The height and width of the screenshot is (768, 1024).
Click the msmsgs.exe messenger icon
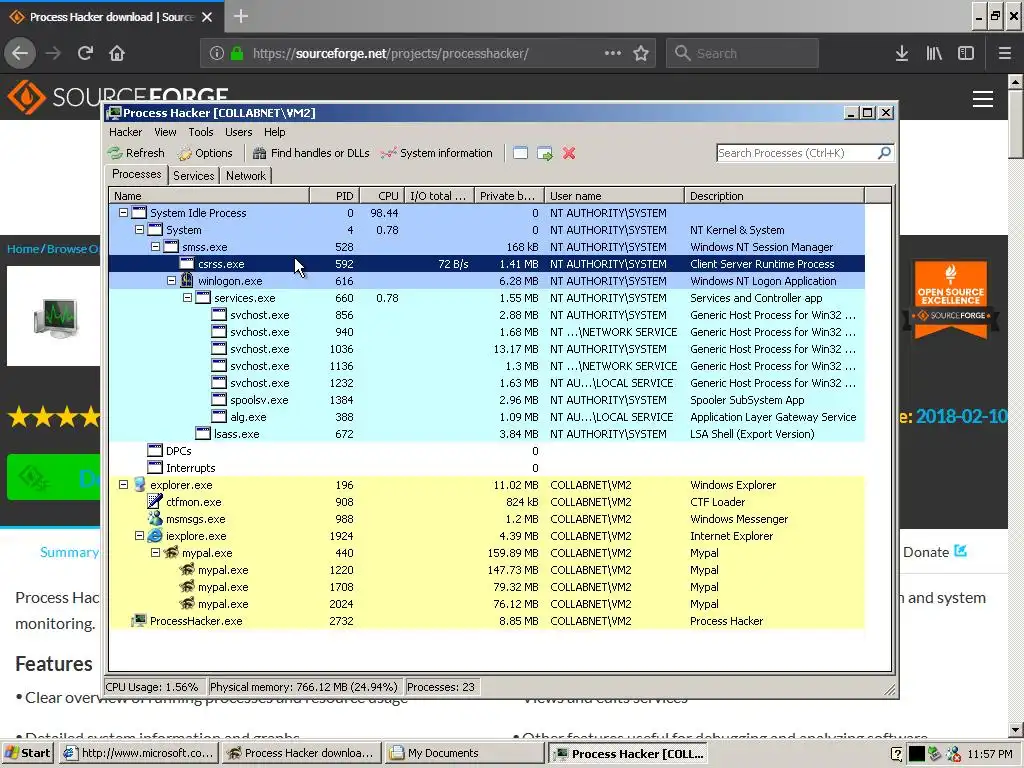tap(155, 519)
